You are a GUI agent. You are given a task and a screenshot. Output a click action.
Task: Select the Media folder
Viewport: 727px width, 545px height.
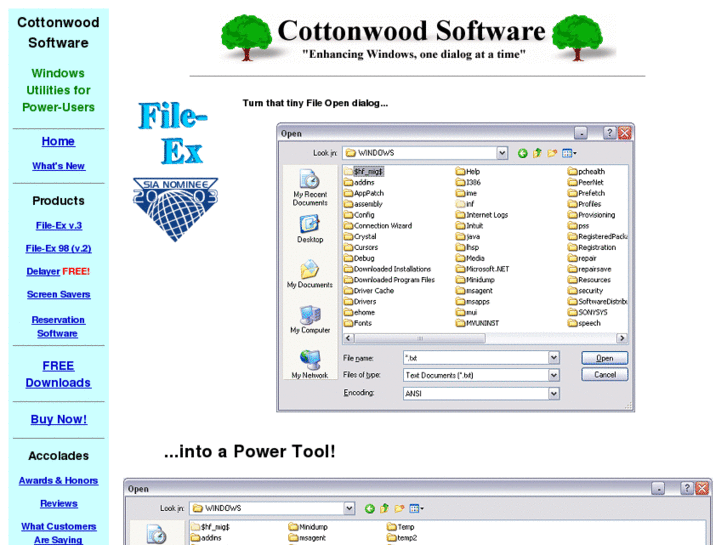click(470, 258)
